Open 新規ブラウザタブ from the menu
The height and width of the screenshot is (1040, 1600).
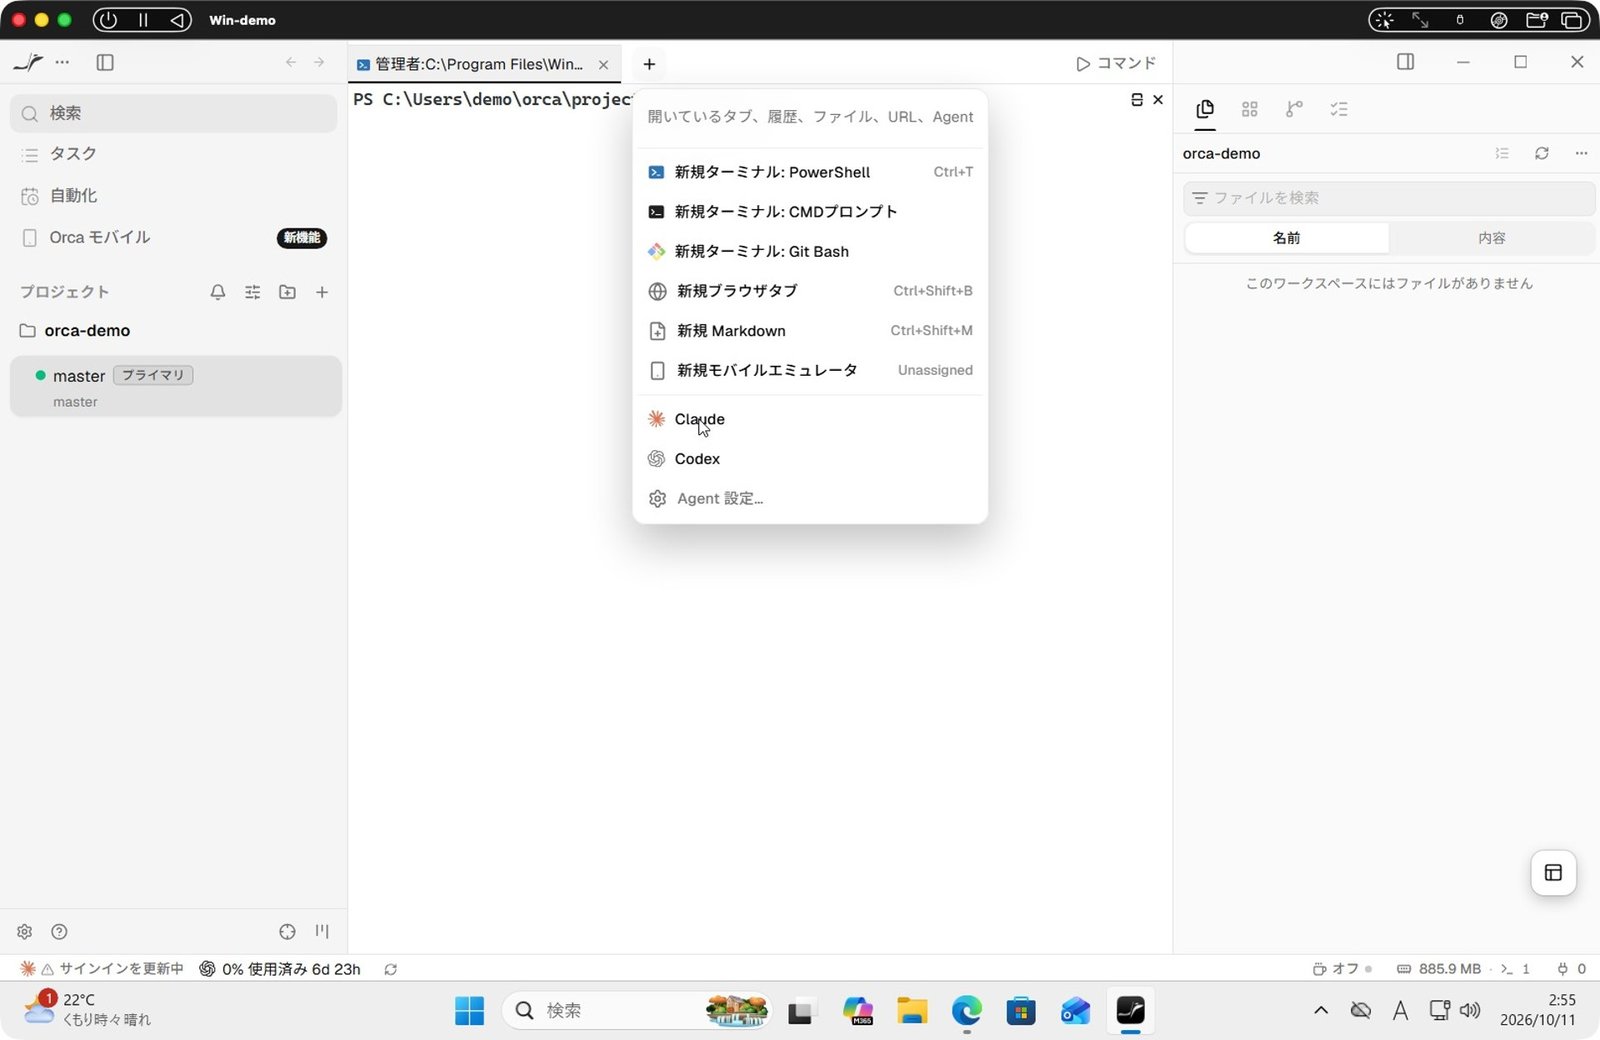[x=810, y=291]
